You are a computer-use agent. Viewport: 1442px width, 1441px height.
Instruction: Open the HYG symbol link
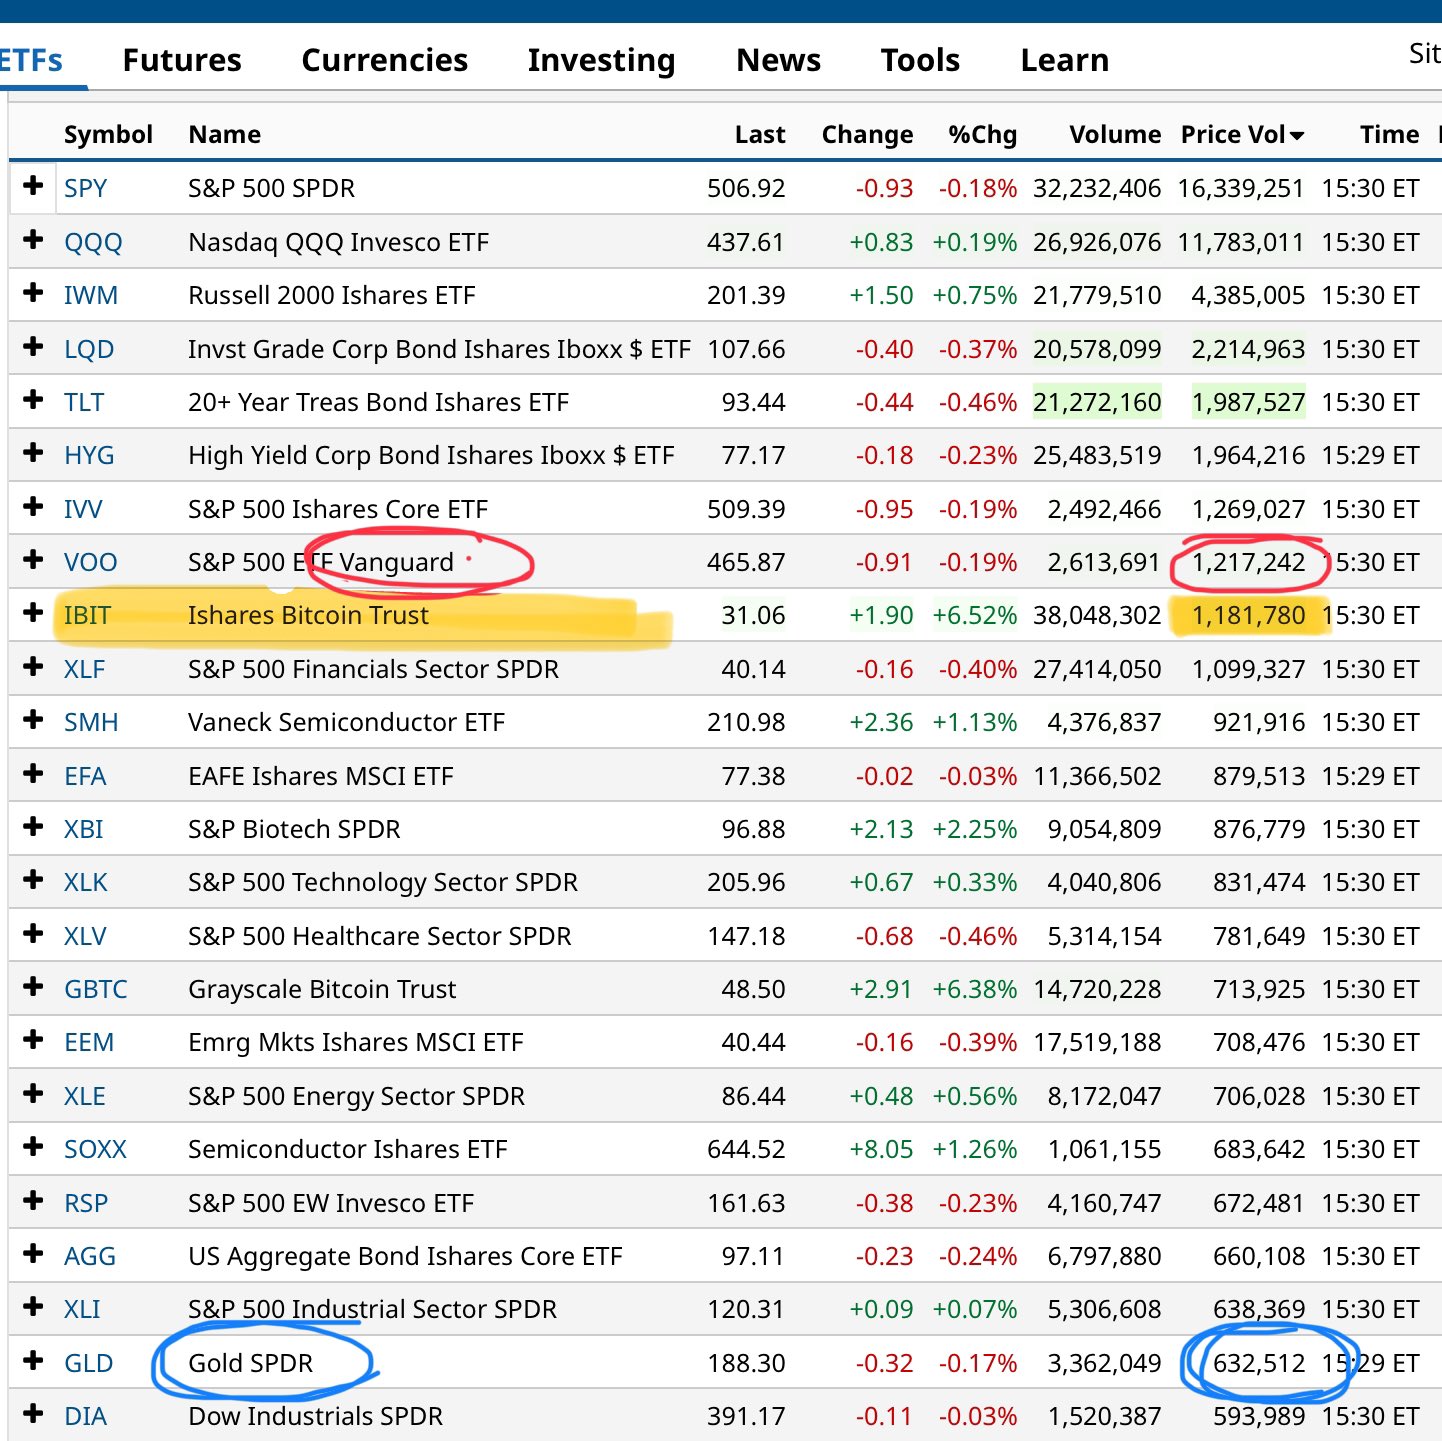[89, 455]
